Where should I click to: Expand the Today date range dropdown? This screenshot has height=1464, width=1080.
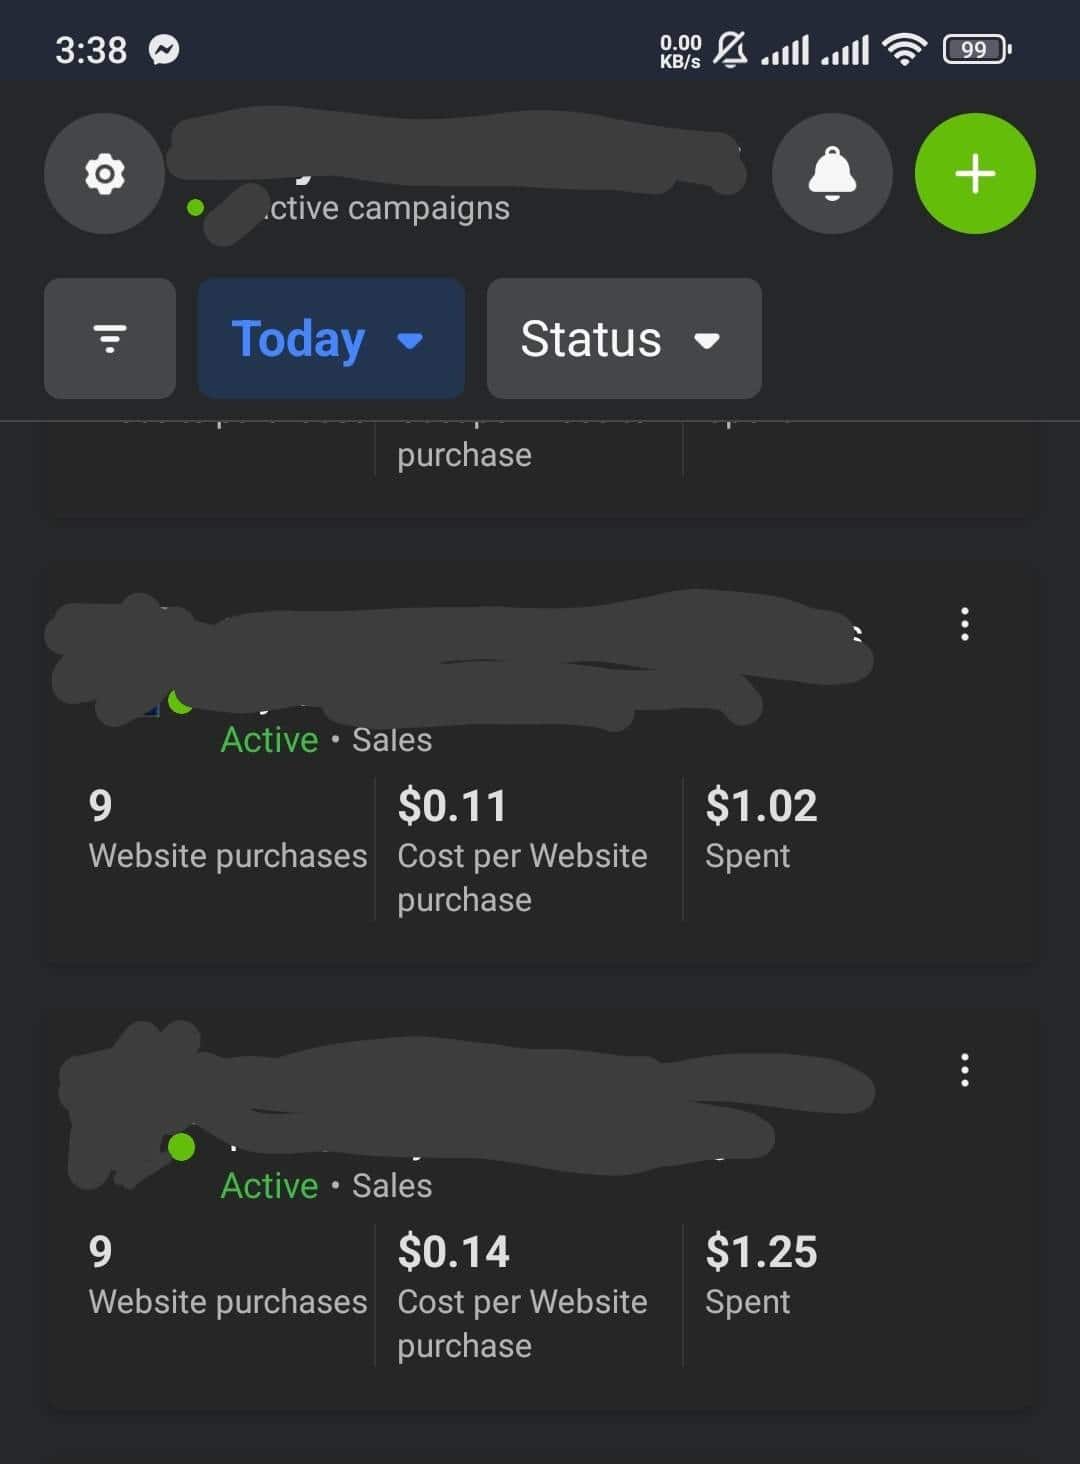pyautogui.click(x=331, y=338)
